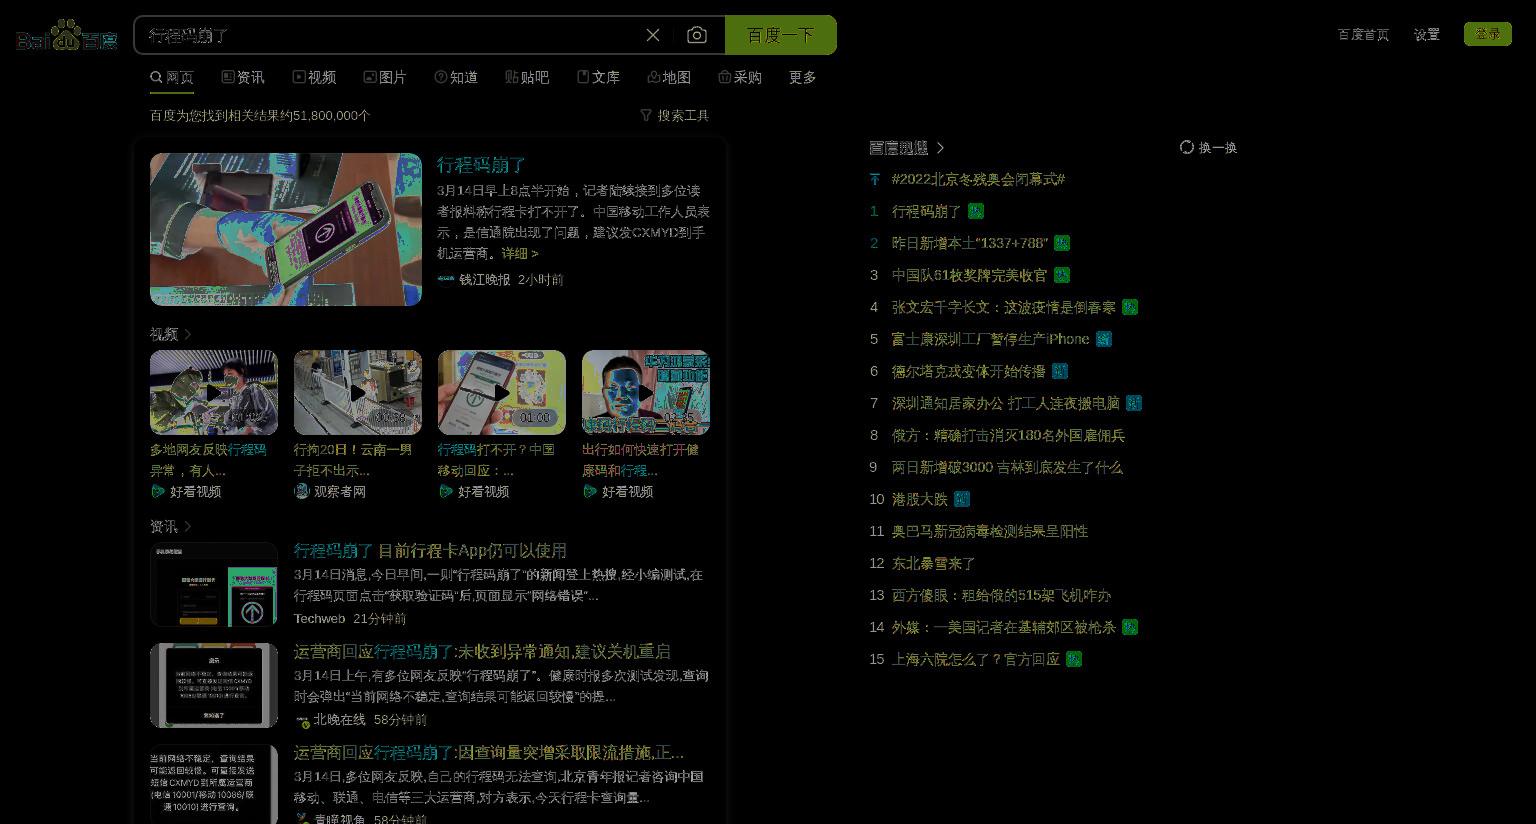The height and width of the screenshot is (824, 1536).
Task: Open hot search 港股大跌
Action: pos(920,499)
